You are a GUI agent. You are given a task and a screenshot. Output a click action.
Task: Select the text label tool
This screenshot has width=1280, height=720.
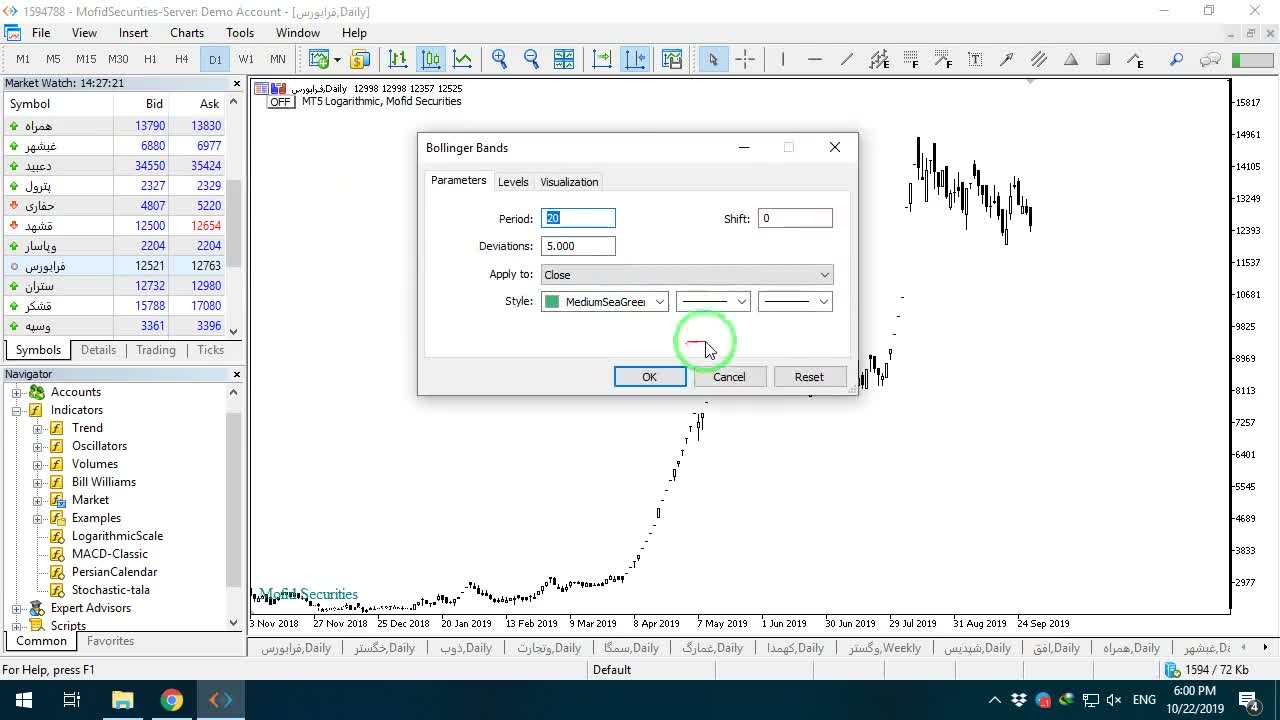click(975, 59)
